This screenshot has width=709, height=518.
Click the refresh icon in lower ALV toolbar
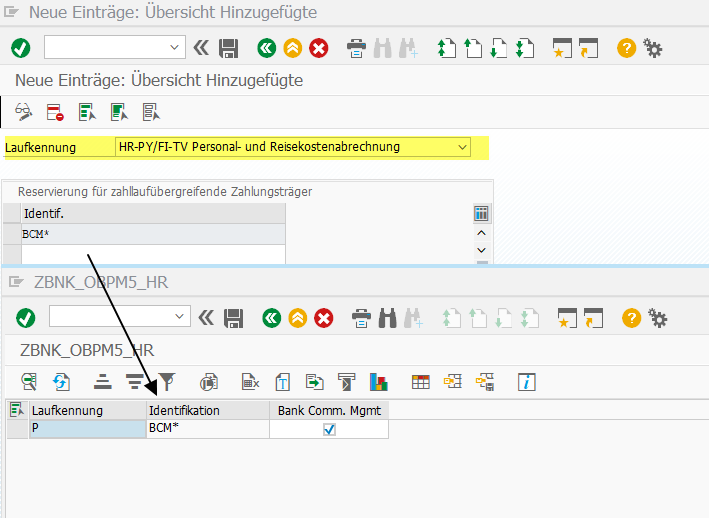(61, 381)
